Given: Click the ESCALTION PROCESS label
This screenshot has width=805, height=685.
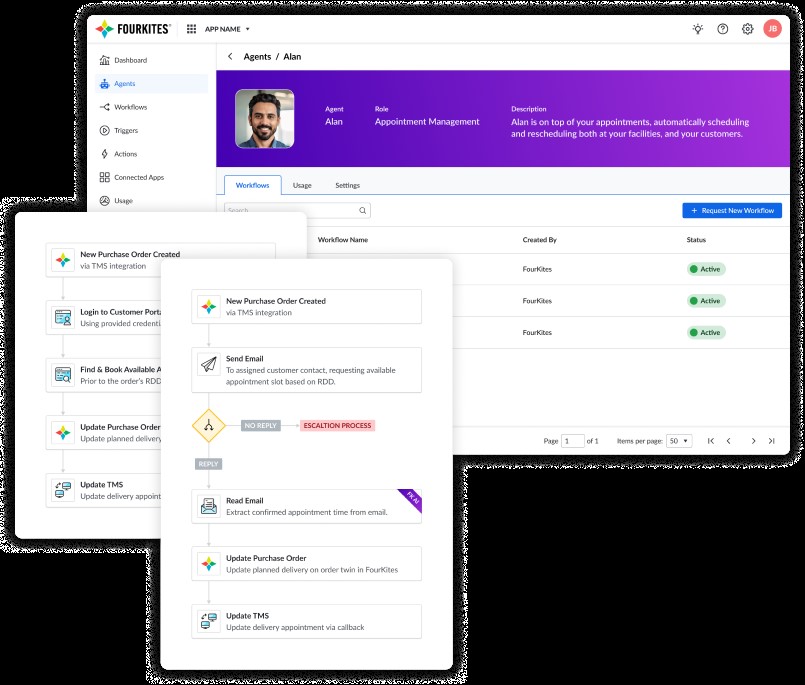Looking at the screenshot, I should click(x=337, y=426).
